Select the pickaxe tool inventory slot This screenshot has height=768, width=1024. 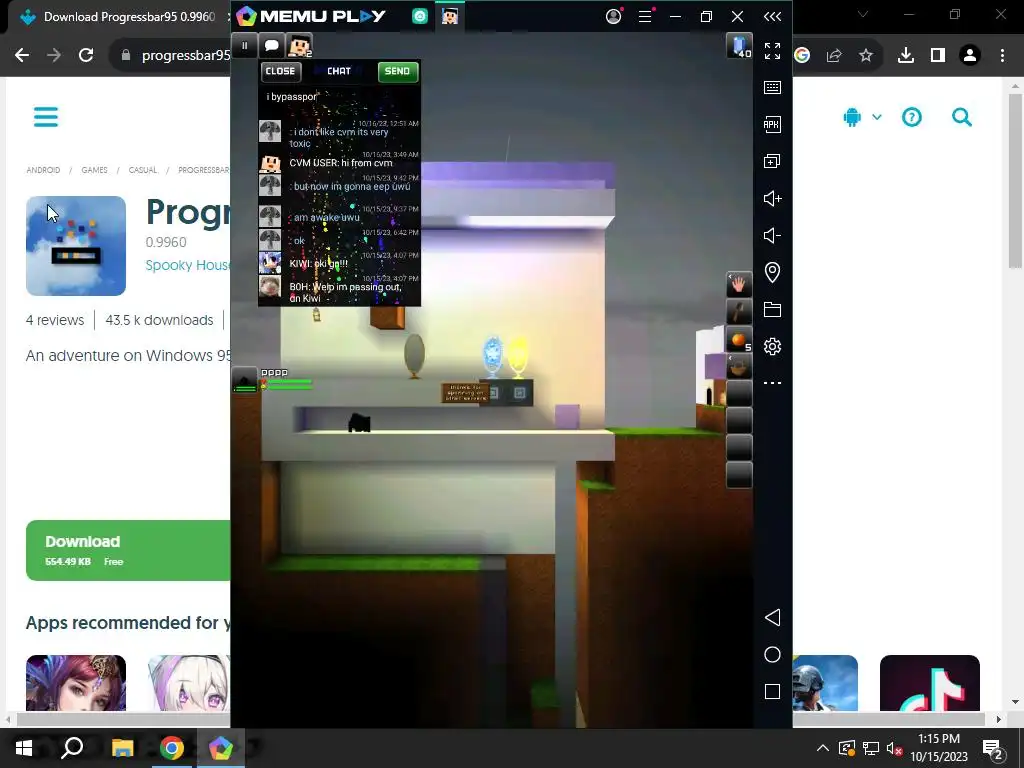pyautogui.click(x=739, y=312)
